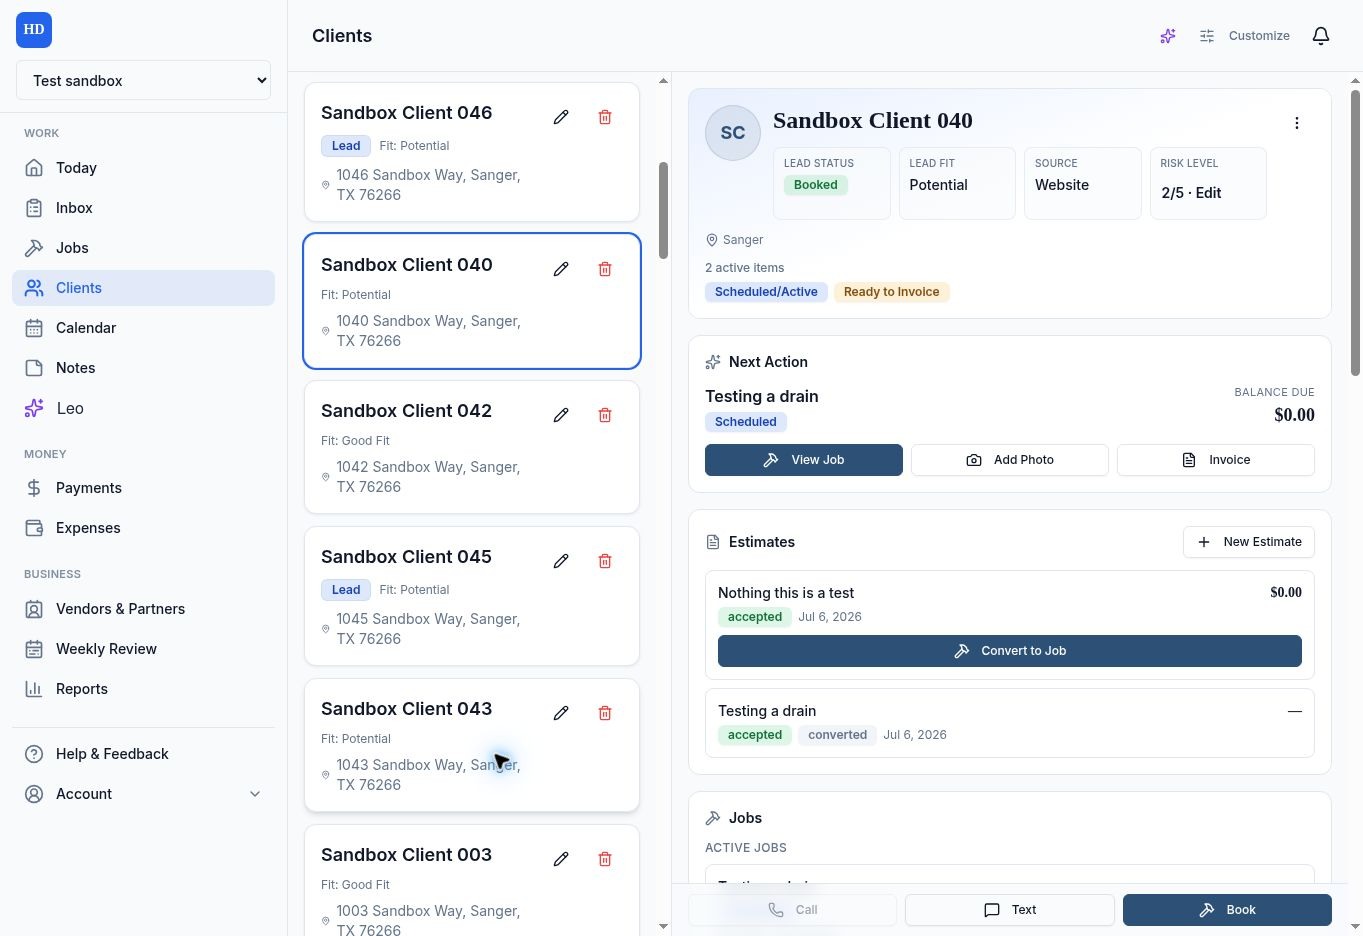Select the Sandbox Client 046 card
This screenshot has height=936, width=1363.
472,152
